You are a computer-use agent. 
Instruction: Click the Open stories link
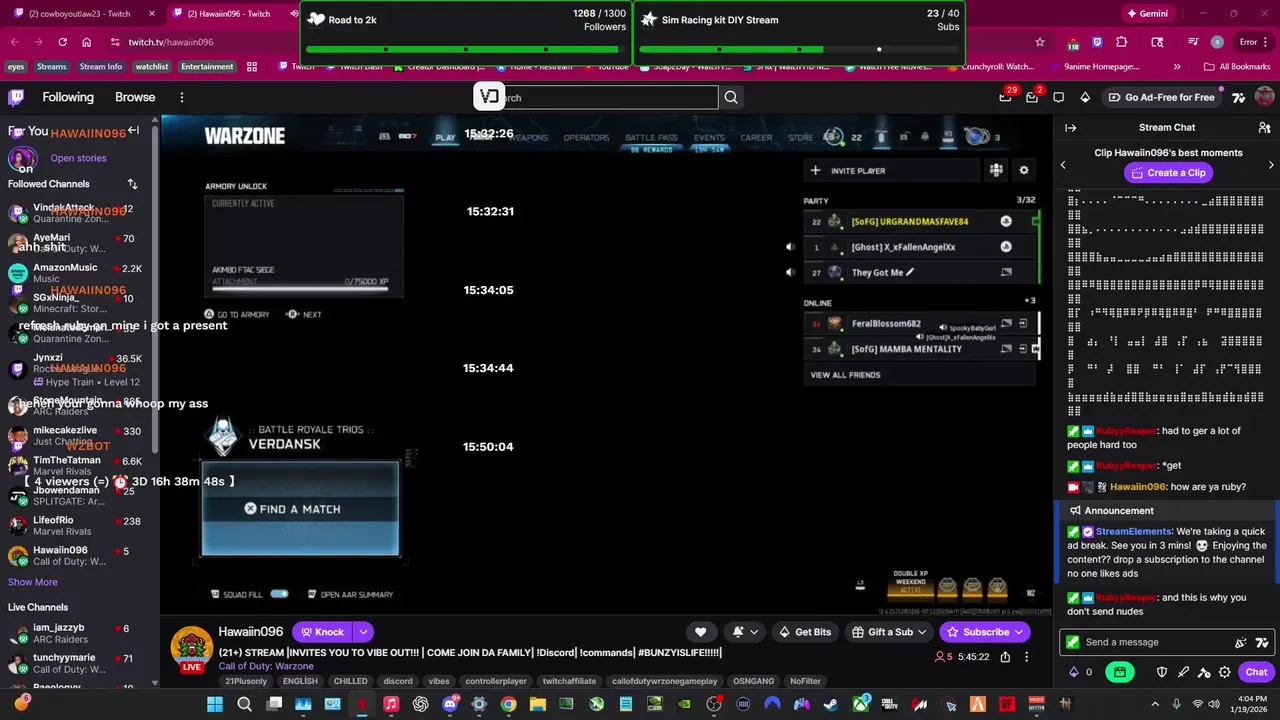(78, 158)
